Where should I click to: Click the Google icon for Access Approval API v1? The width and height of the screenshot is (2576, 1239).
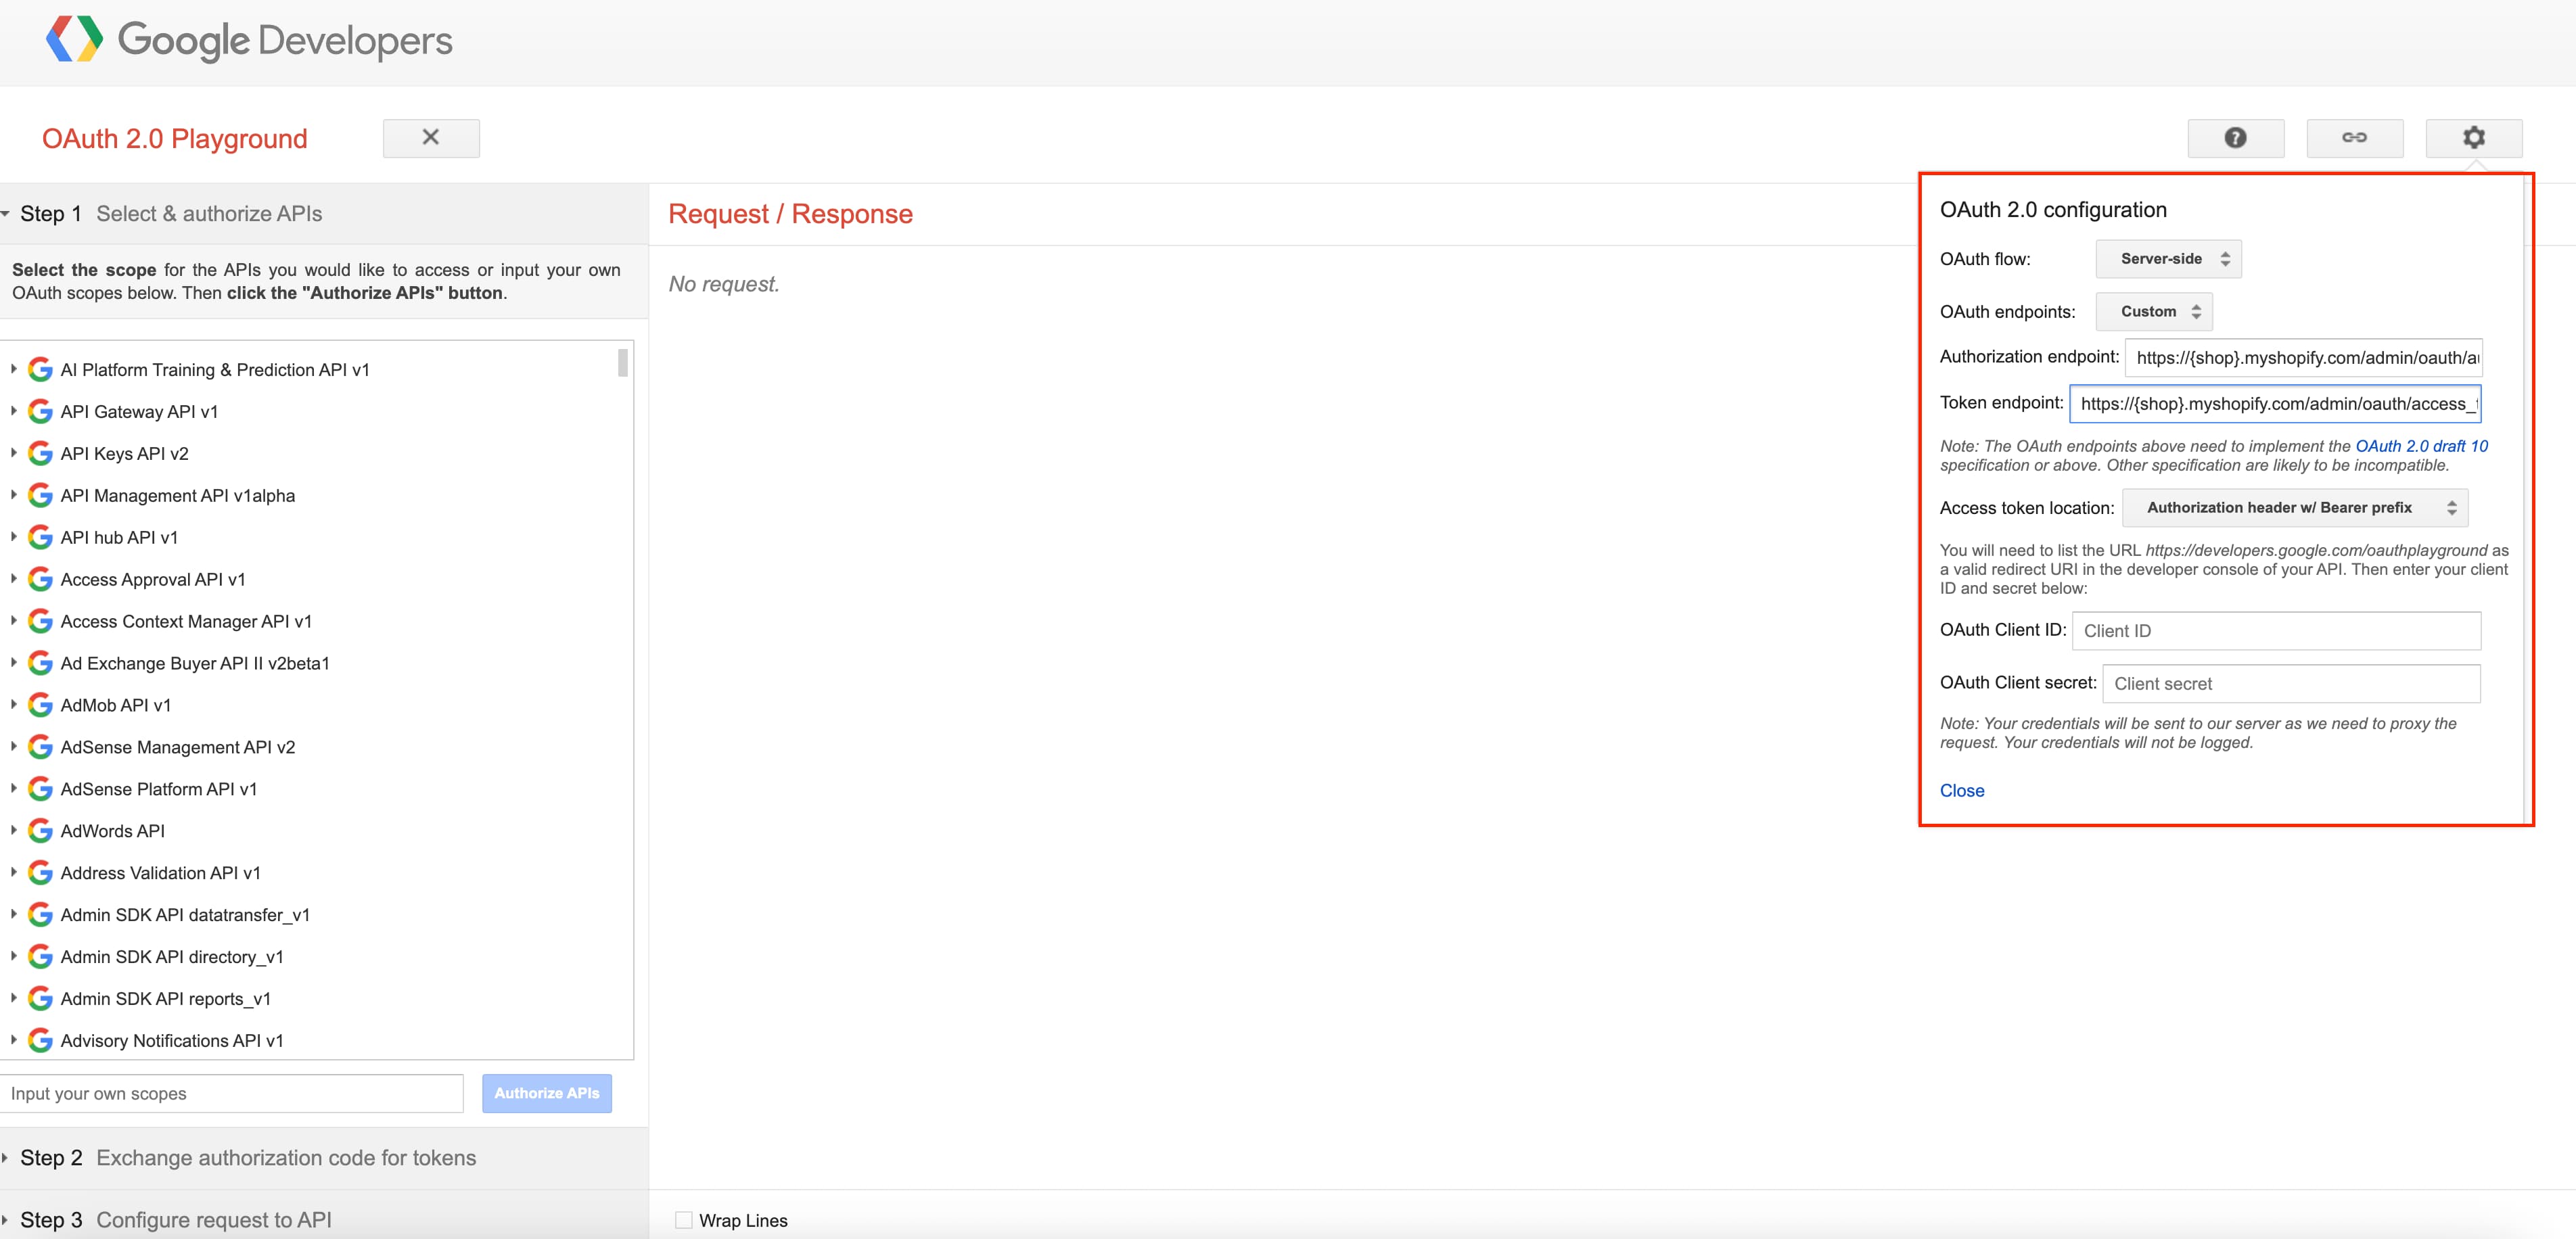click(40, 579)
